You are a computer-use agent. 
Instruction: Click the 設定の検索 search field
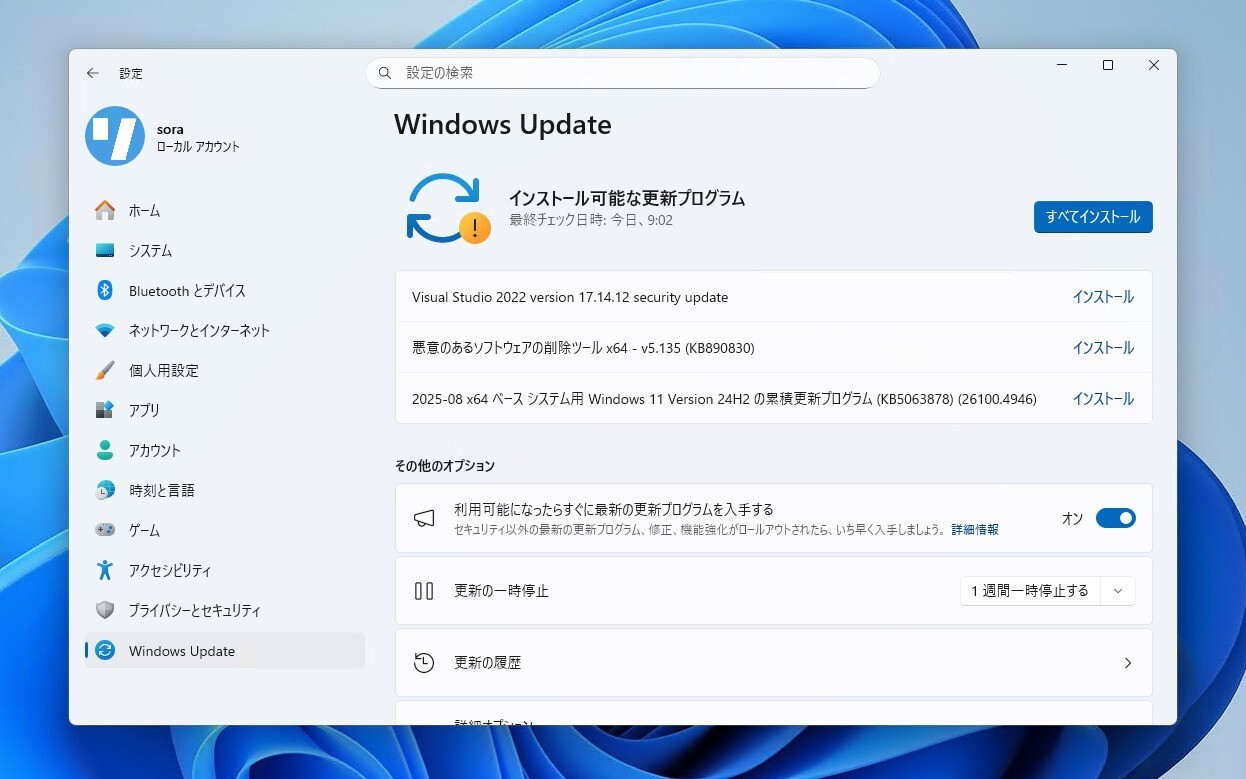[623, 73]
